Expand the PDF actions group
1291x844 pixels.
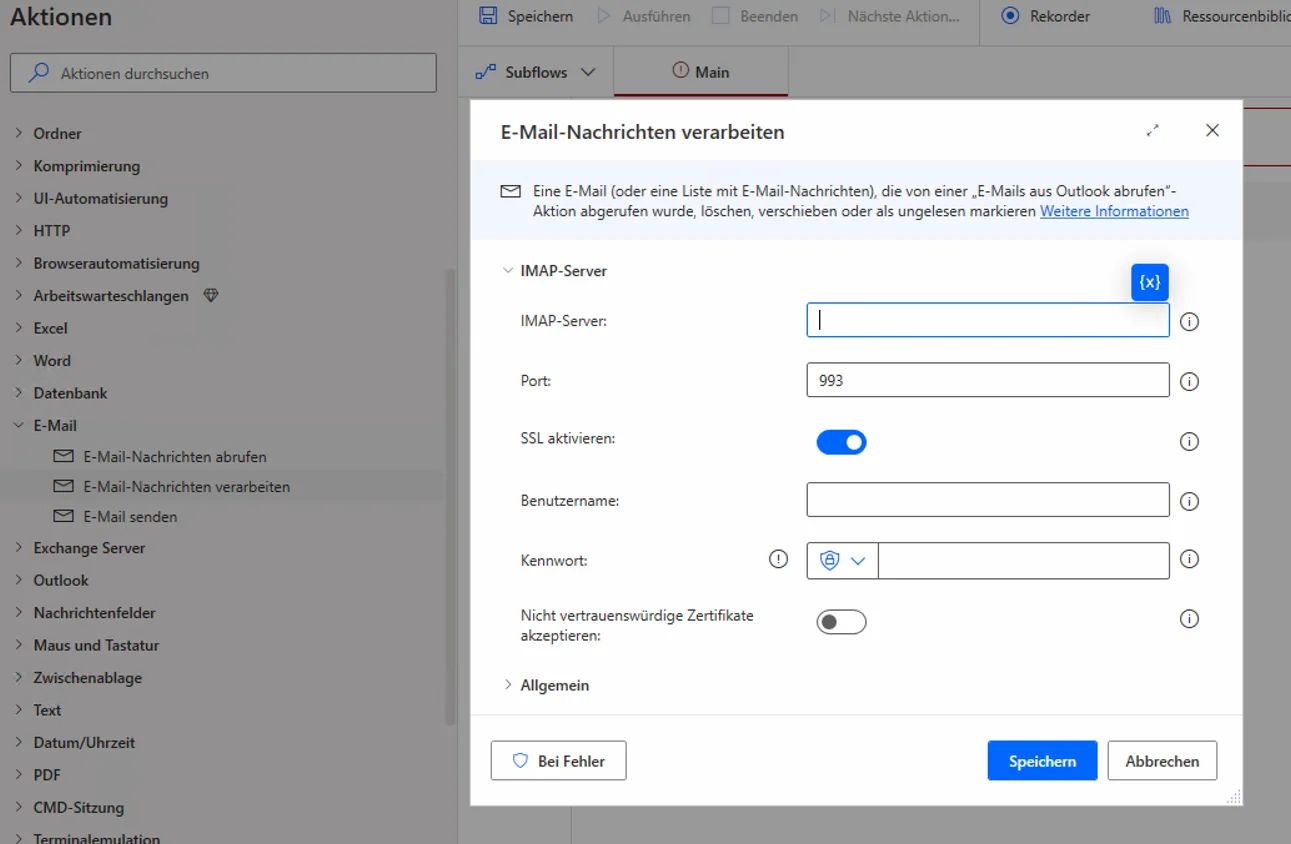[x=18, y=775]
